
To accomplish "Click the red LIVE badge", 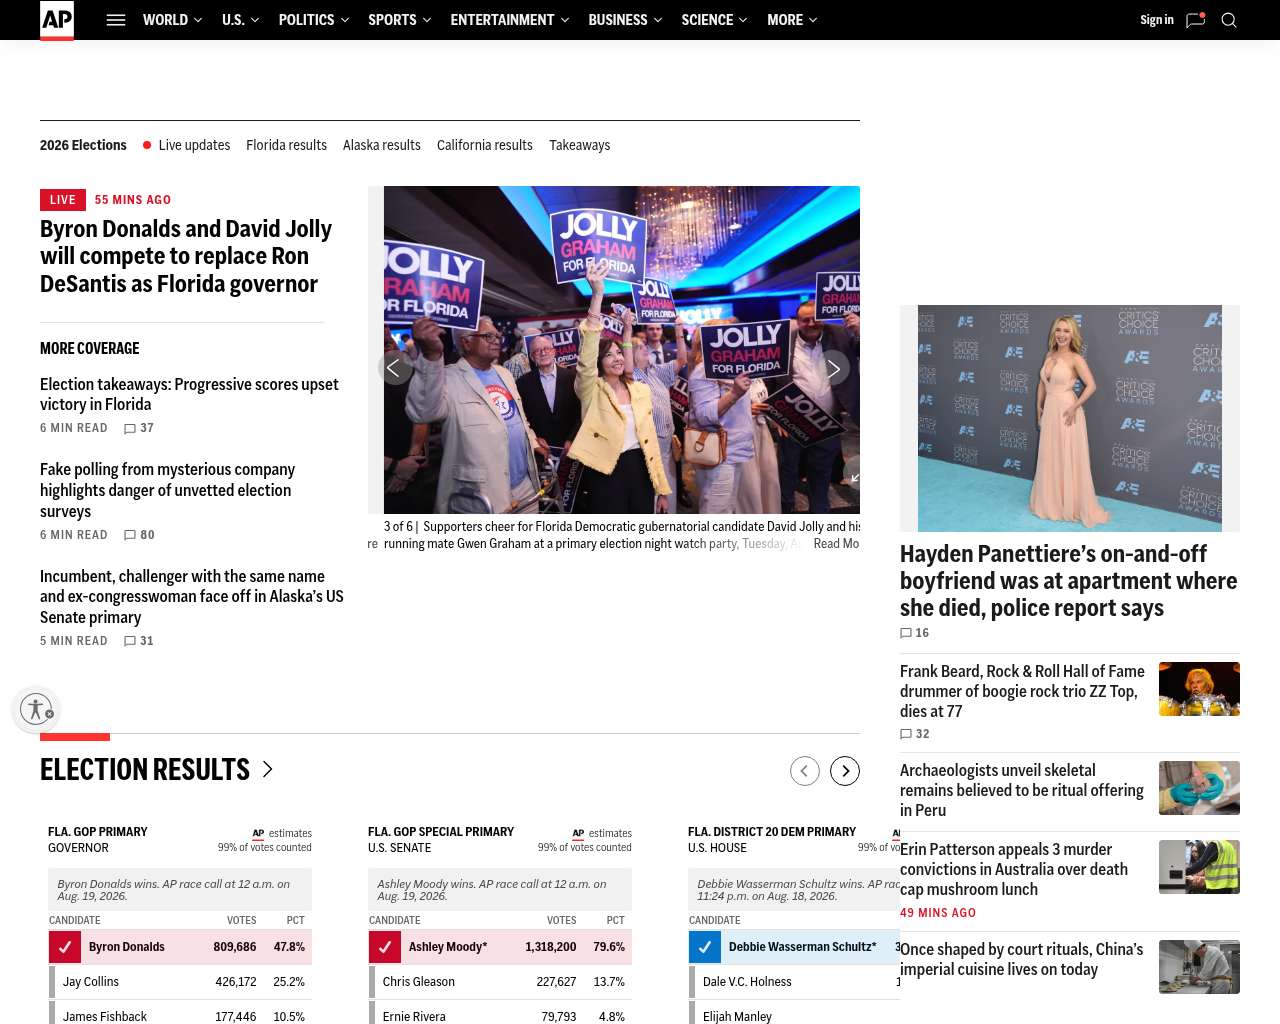I will (63, 200).
